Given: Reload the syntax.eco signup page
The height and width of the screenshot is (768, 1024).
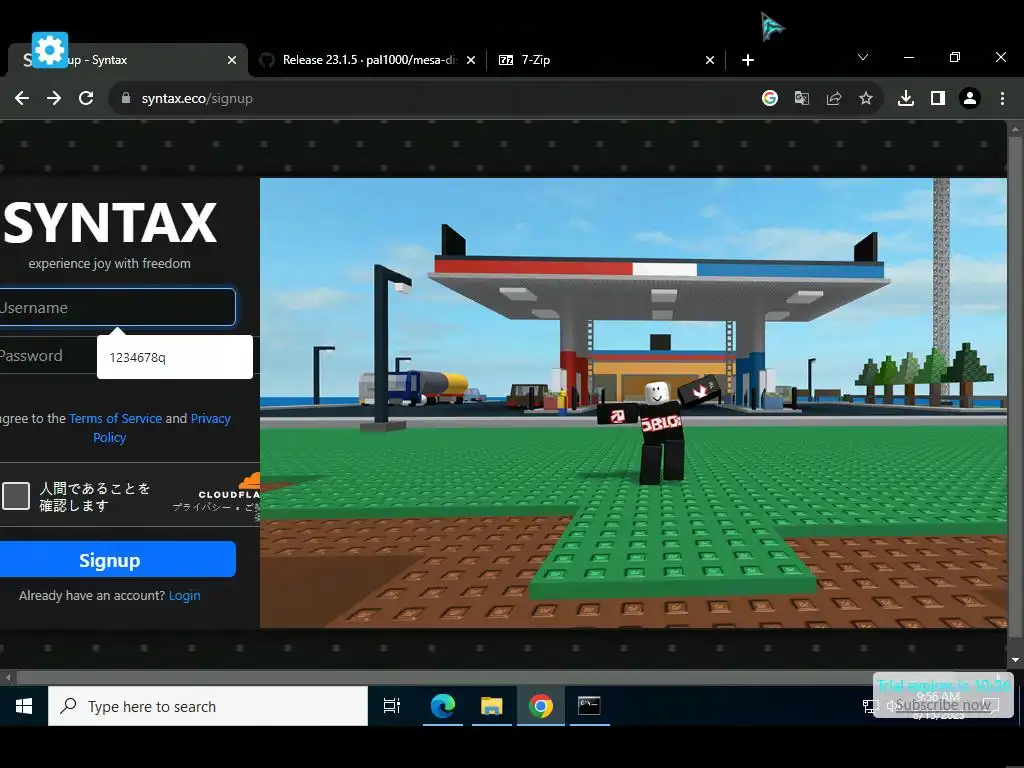Looking at the screenshot, I should 86,99.
